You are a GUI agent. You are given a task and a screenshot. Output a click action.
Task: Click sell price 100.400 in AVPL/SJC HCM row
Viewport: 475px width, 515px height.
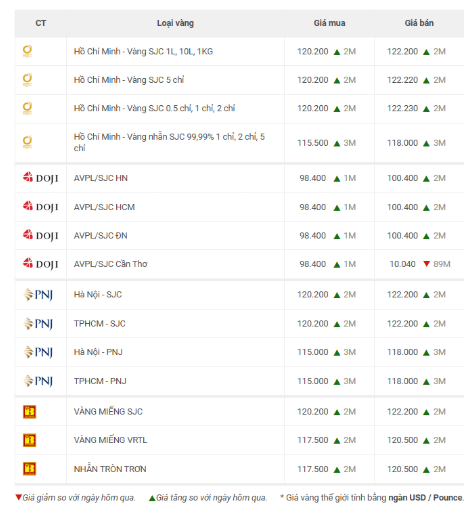point(402,207)
